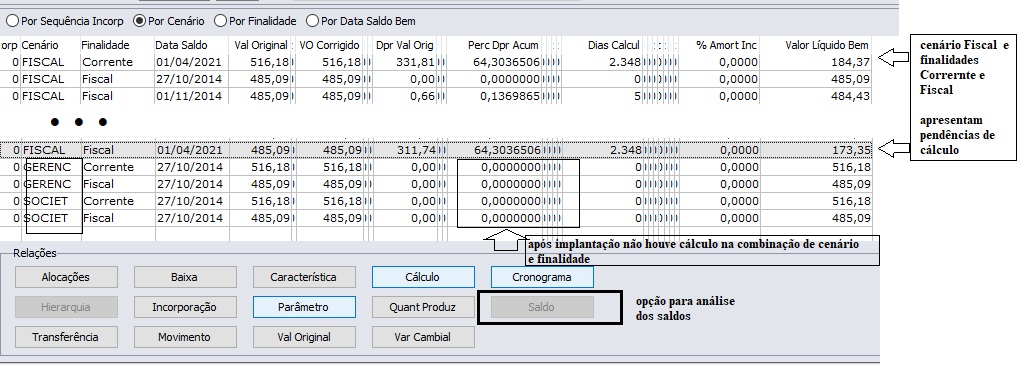Open the Característica relation
The width and height of the screenshot is (1021, 365).
pyautogui.click(x=303, y=277)
